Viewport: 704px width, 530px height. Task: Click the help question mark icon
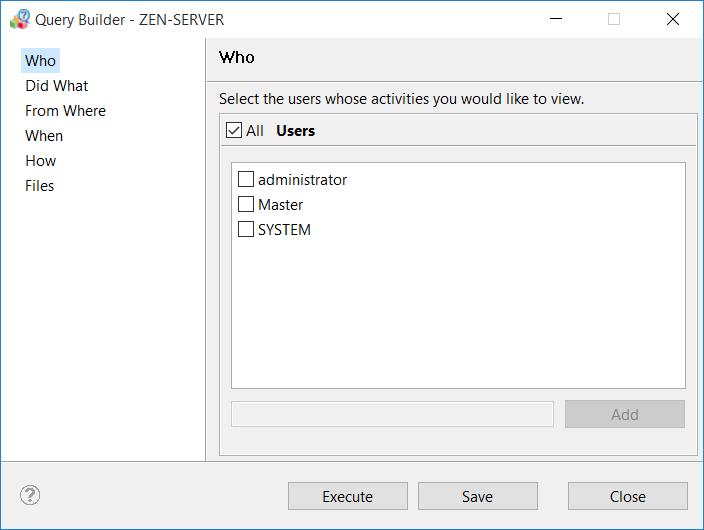click(x=30, y=495)
